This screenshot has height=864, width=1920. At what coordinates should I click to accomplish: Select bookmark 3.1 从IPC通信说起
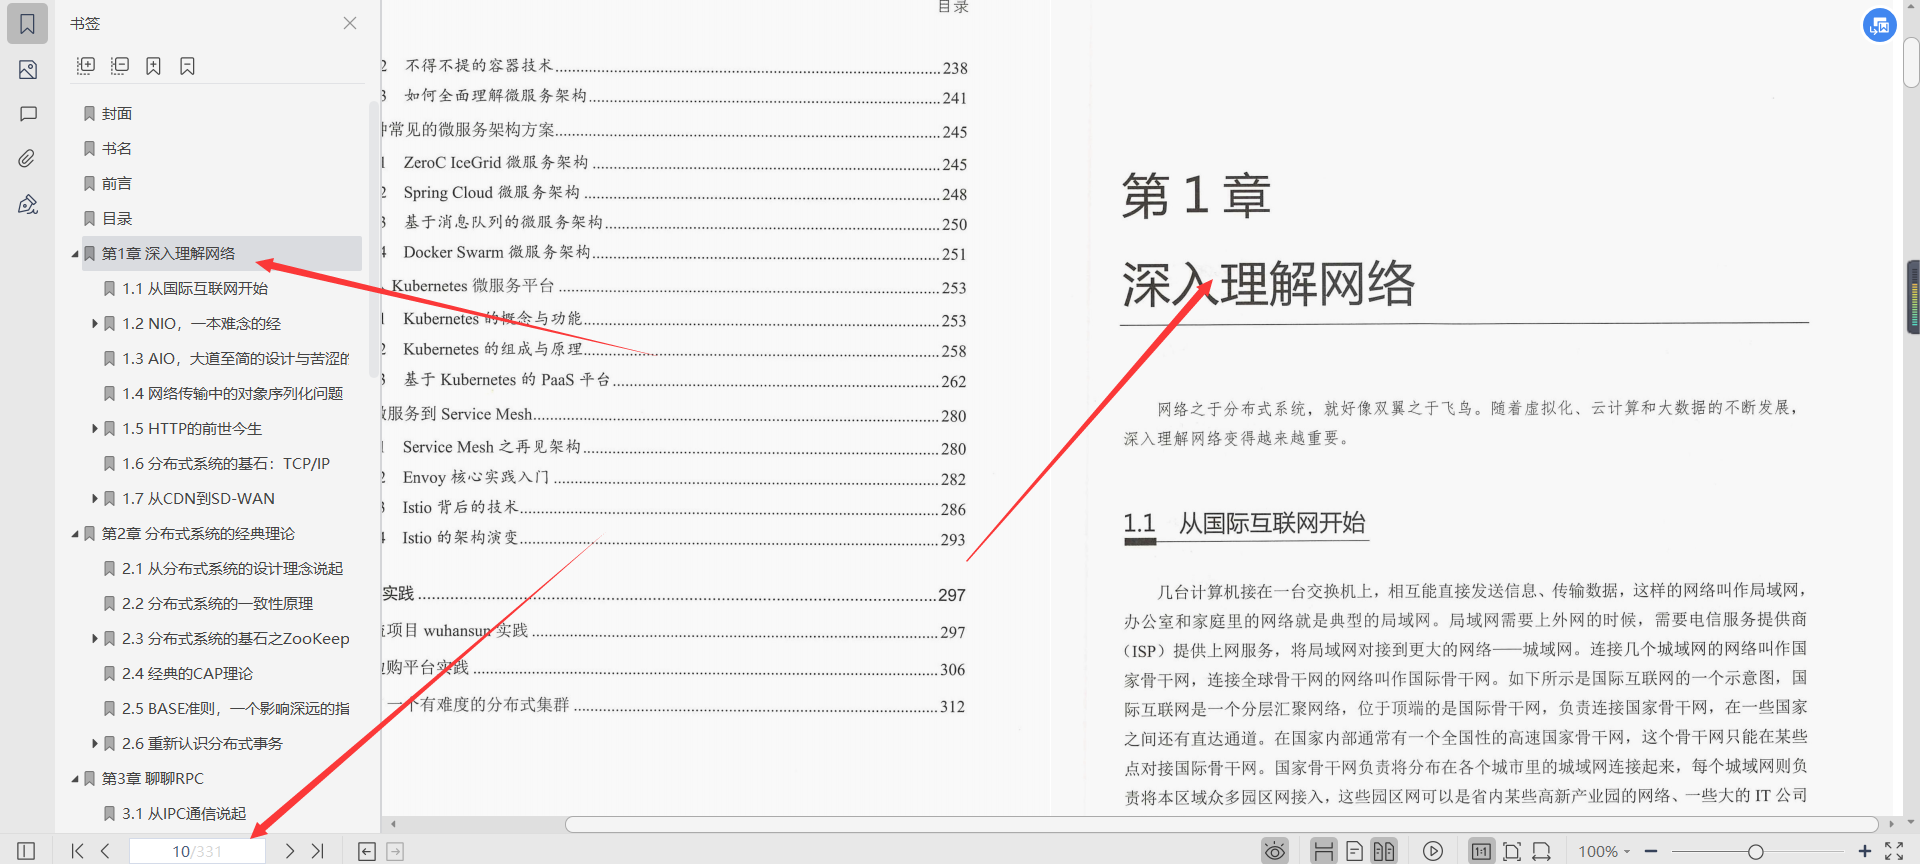click(x=183, y=814)
